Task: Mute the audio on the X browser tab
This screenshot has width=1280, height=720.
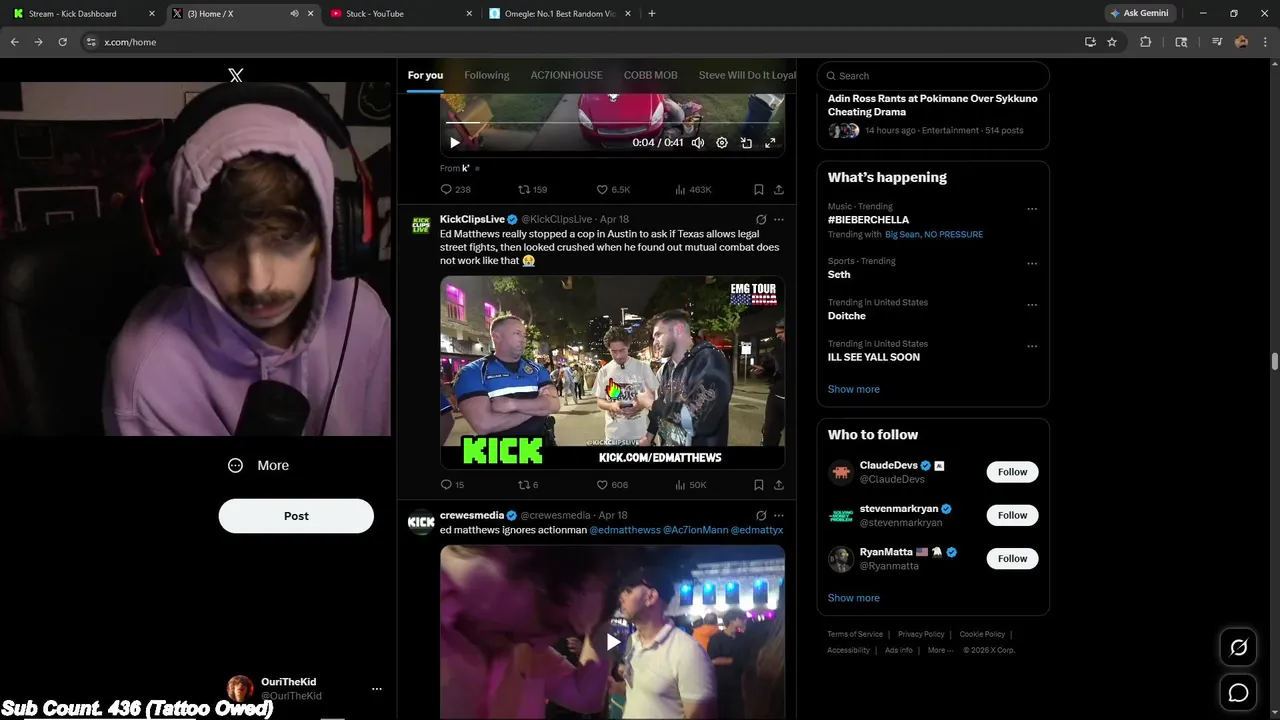Action: point(294,14)
